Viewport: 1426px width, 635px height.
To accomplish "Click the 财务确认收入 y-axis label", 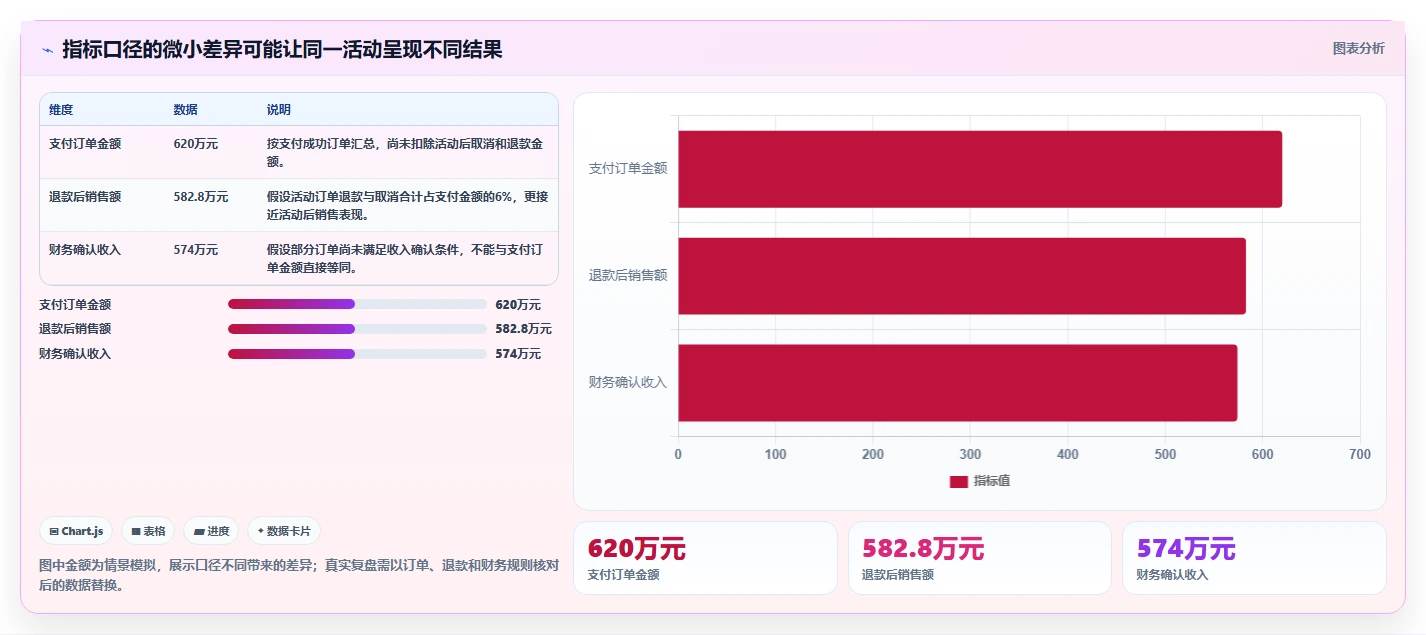I will point(628,383).
